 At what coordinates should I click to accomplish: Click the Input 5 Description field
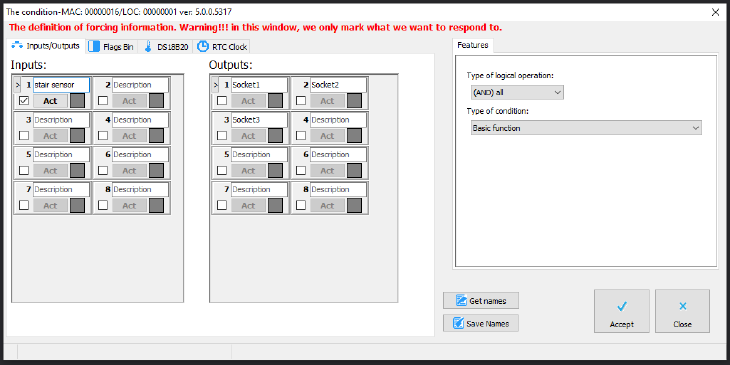[x=61, y=155]
